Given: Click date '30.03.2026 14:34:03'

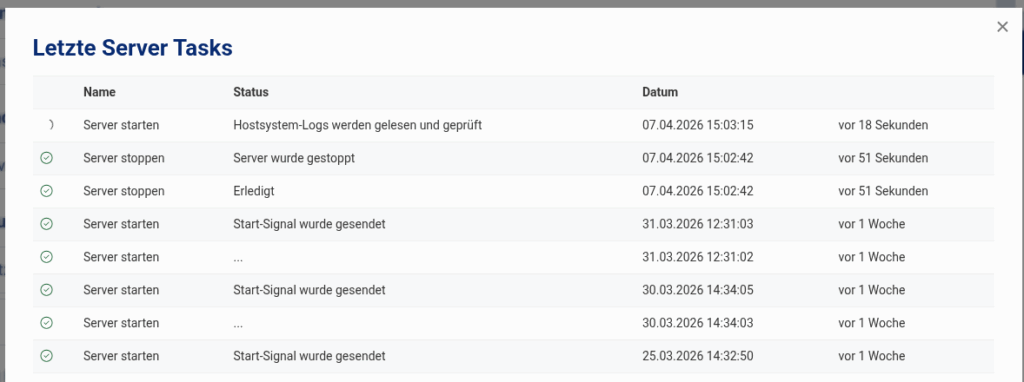Looking at the screenshot, I should point(697,323).
